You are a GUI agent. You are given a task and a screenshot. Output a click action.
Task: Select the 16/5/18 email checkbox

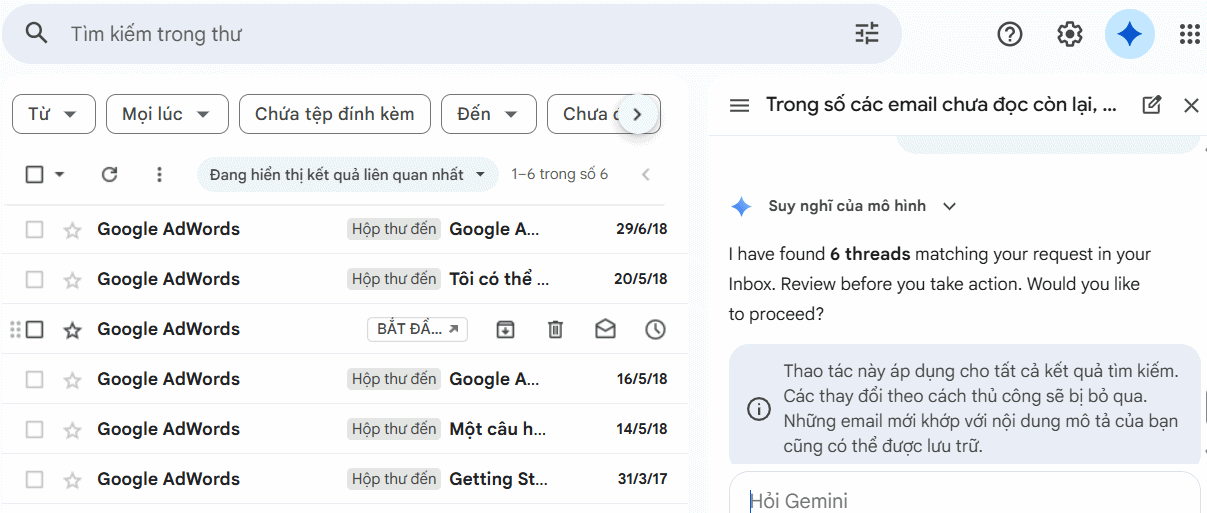pos(34,379)
